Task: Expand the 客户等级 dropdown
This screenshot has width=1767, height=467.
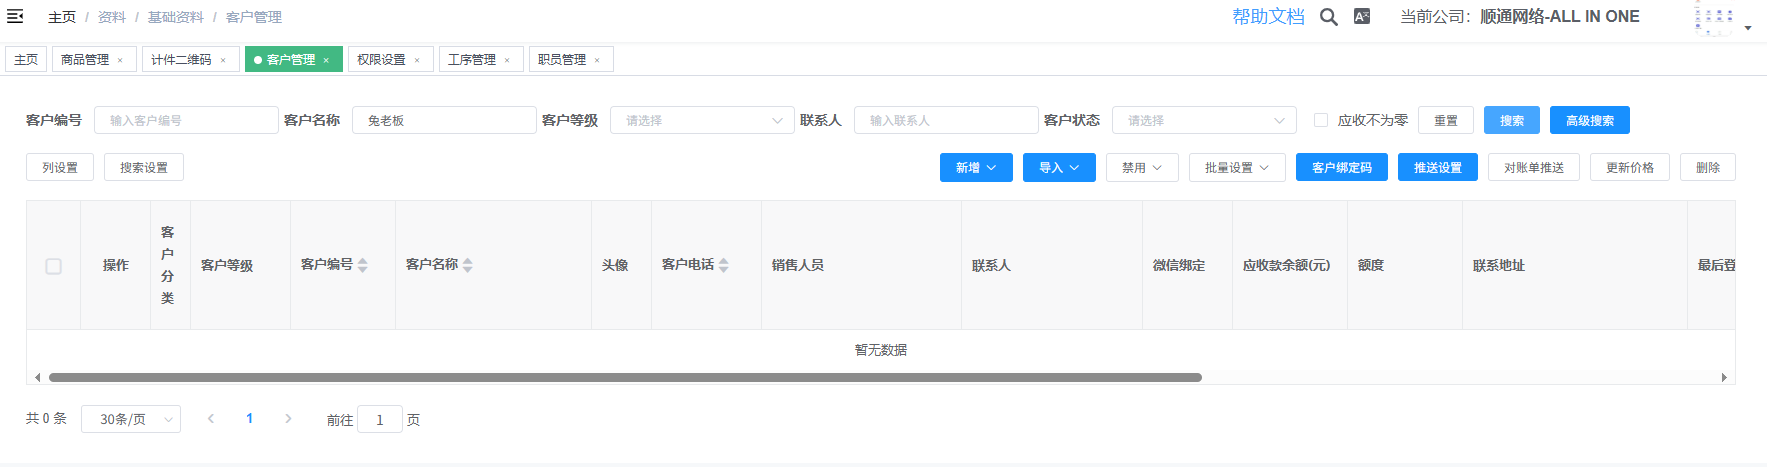Action: pos(701,120)
